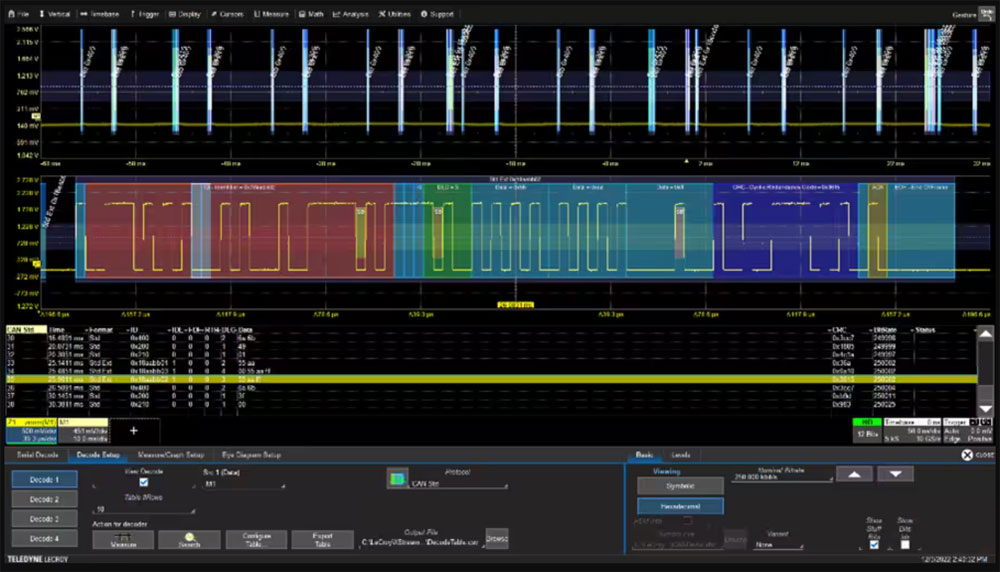Enable the Show Bits Idx checkbox
Viewport: 1000px width, 572px height.
pyautogui.click(x=905, y=544)
